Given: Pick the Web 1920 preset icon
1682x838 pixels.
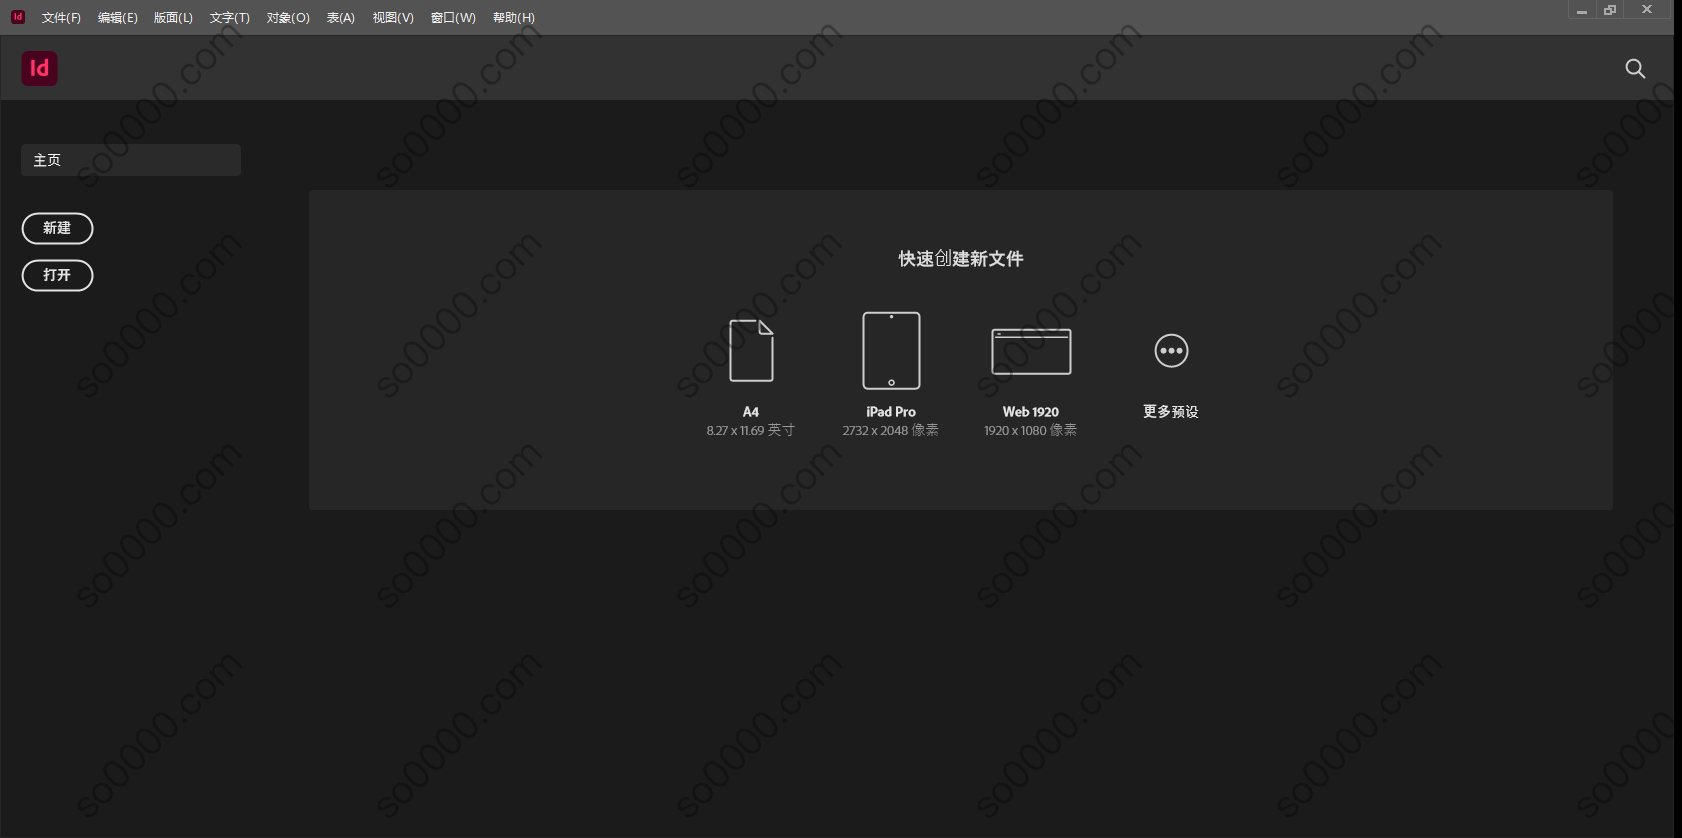Looking at the screenshot, I should pos(1031,351).
